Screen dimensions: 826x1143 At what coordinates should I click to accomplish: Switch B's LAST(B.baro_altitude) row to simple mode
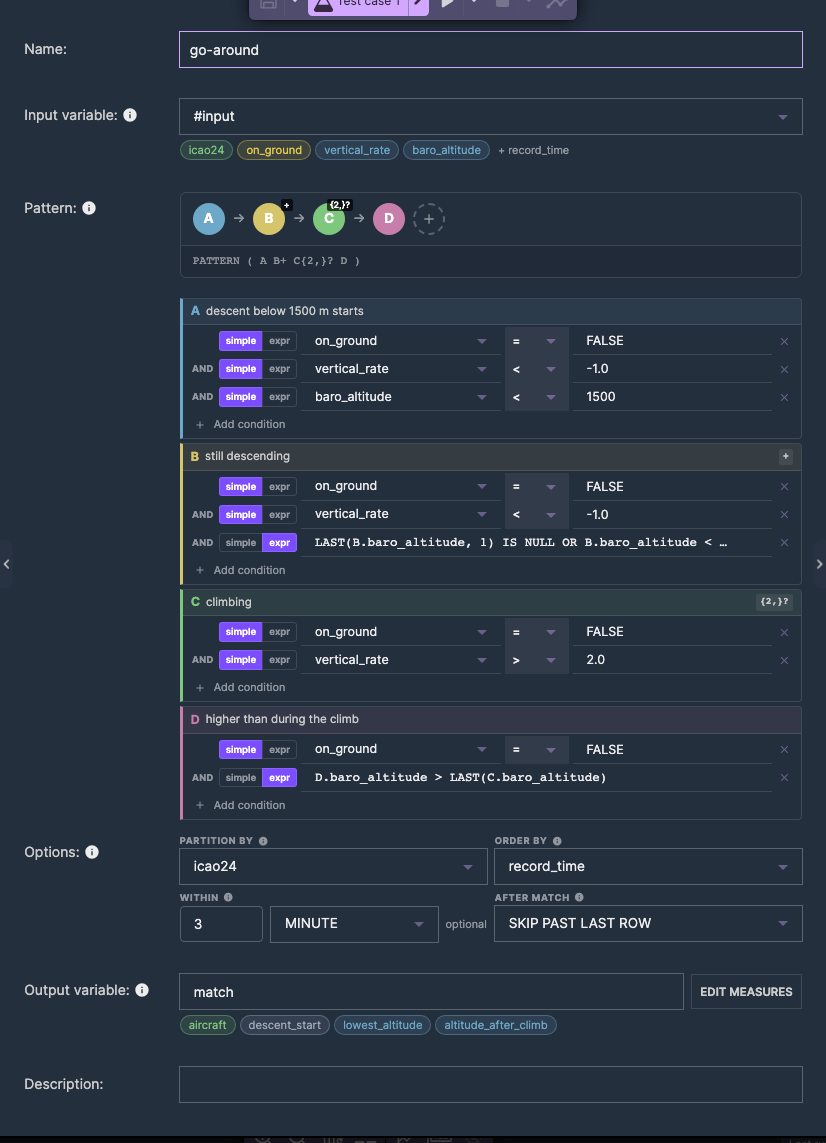[241, 543]
